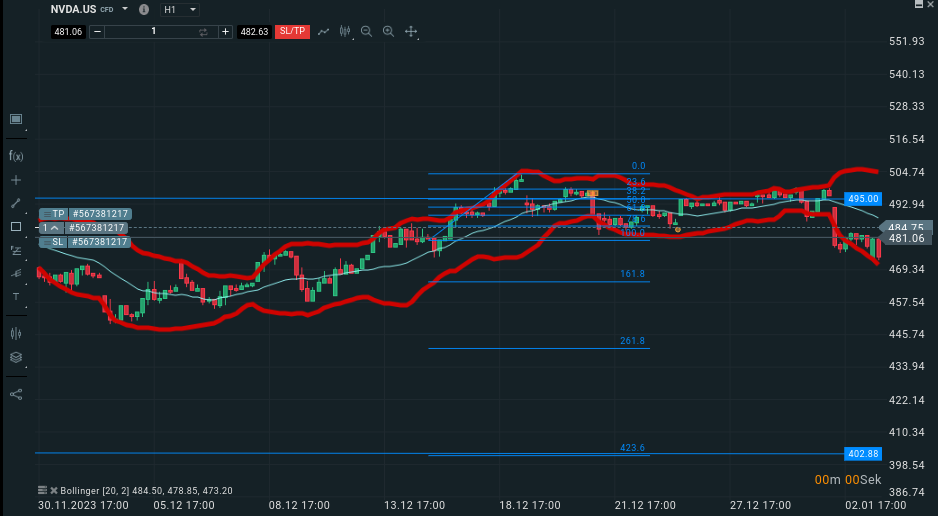Screen dimensions: 938x516
Task: Click the 481.06 current price tag on axis
Action: pos(906,238)
